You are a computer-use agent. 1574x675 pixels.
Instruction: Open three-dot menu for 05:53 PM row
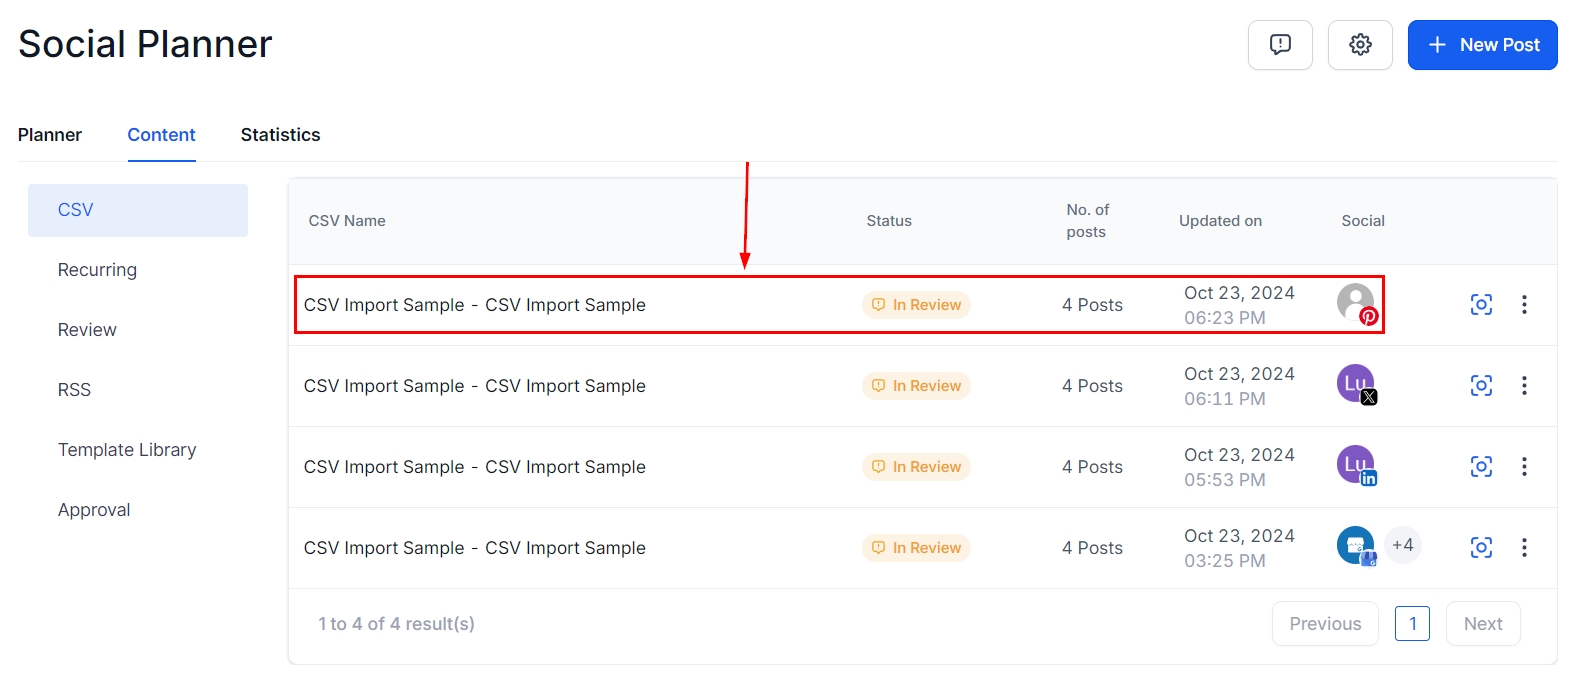pyautogui.click(x=1524, y=467)
